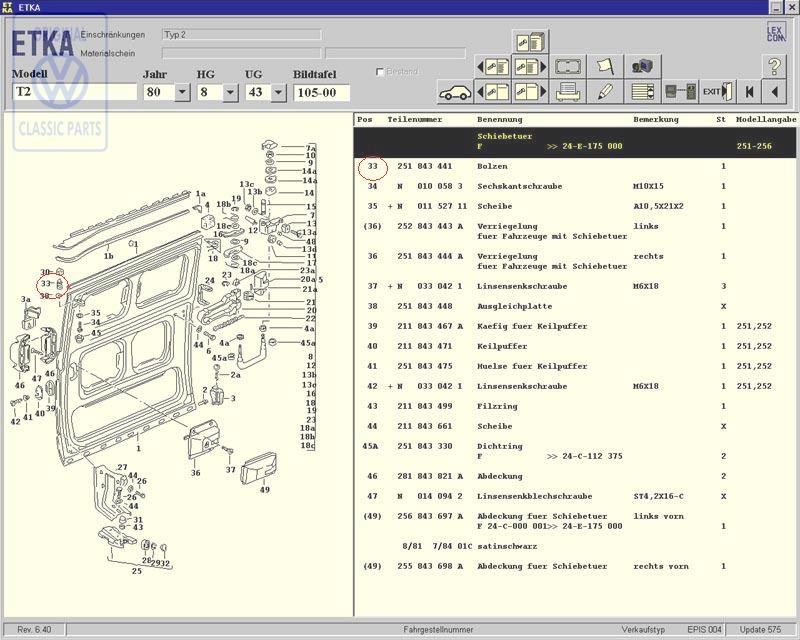Click the Bildtafel field showing 105-00
The height and width of the screenshot is (640, 800).
pos(321,92)
